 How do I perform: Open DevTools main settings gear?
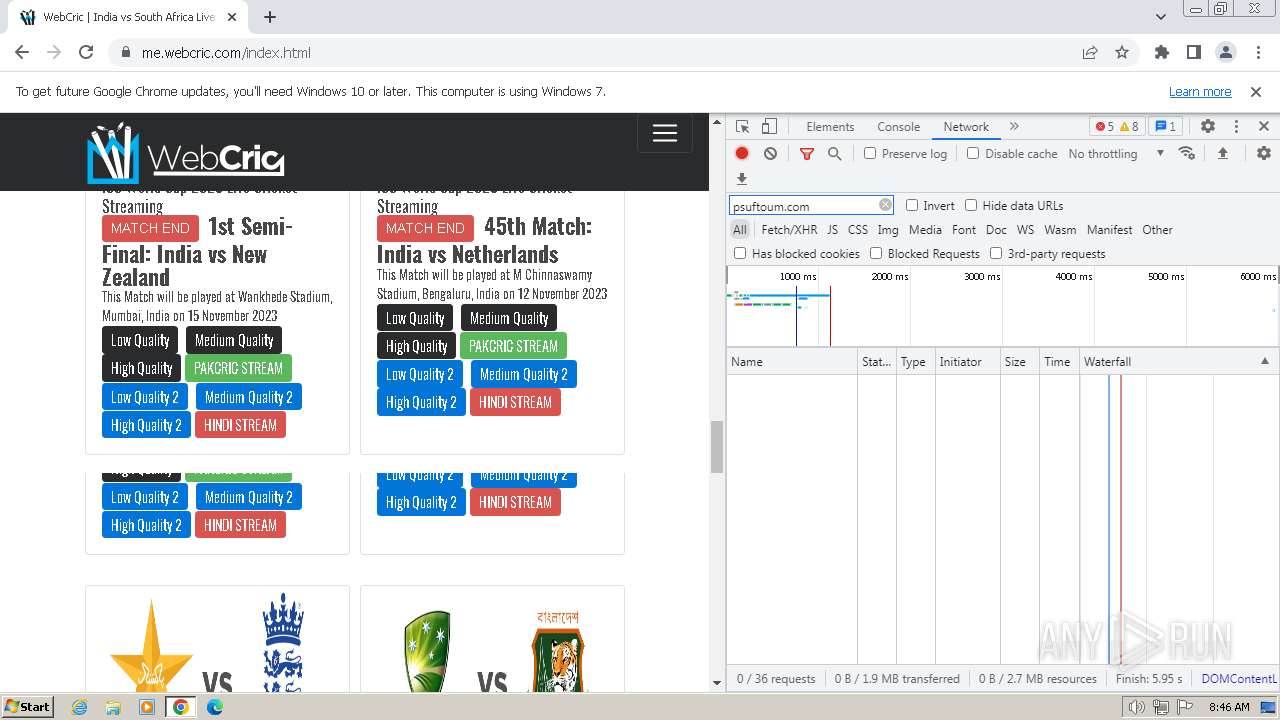(x=1208, y=127)
